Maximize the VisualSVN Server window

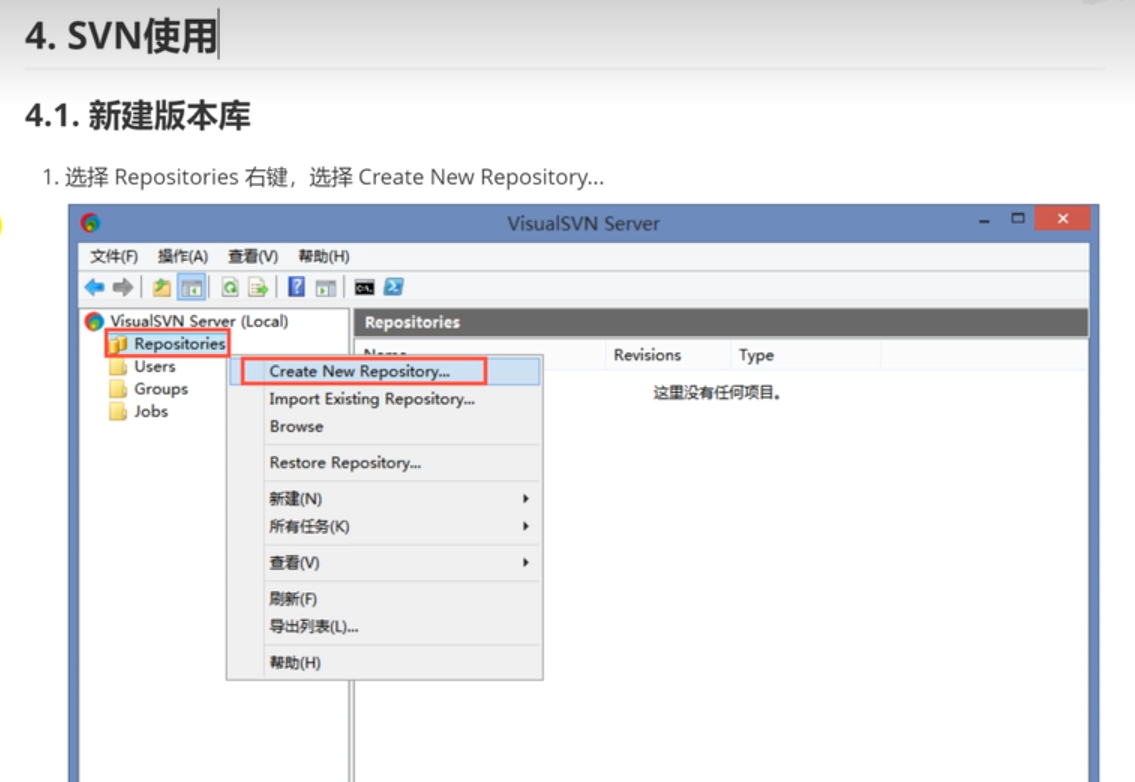tap(1018, 219)
